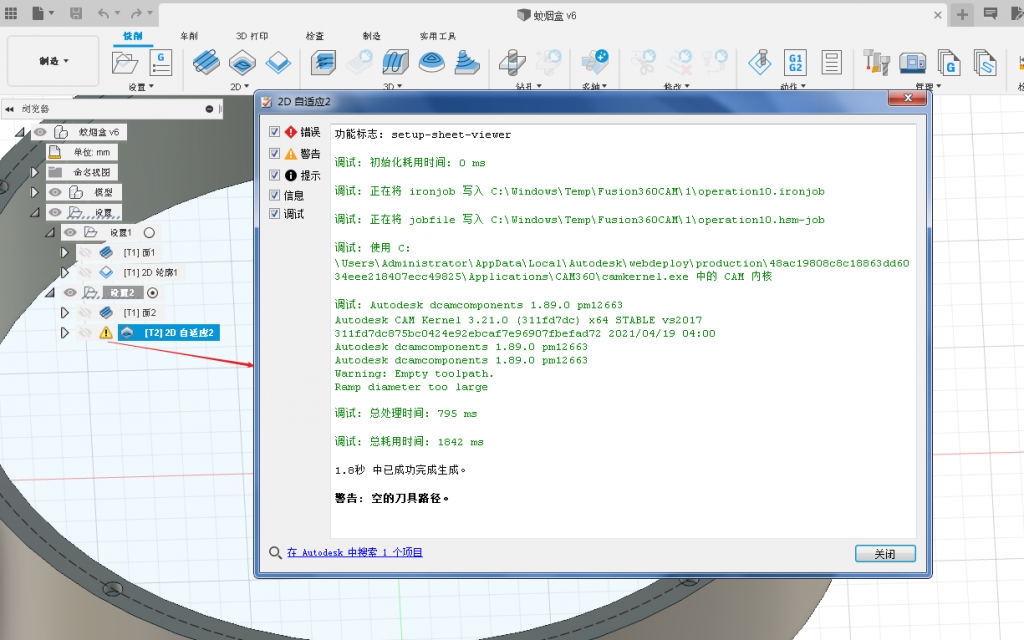Image resolution: width=1024 pixels, height=640 pixels.
Task: Click the active 设置2 radio button
Action: click(x=153, y=293)
